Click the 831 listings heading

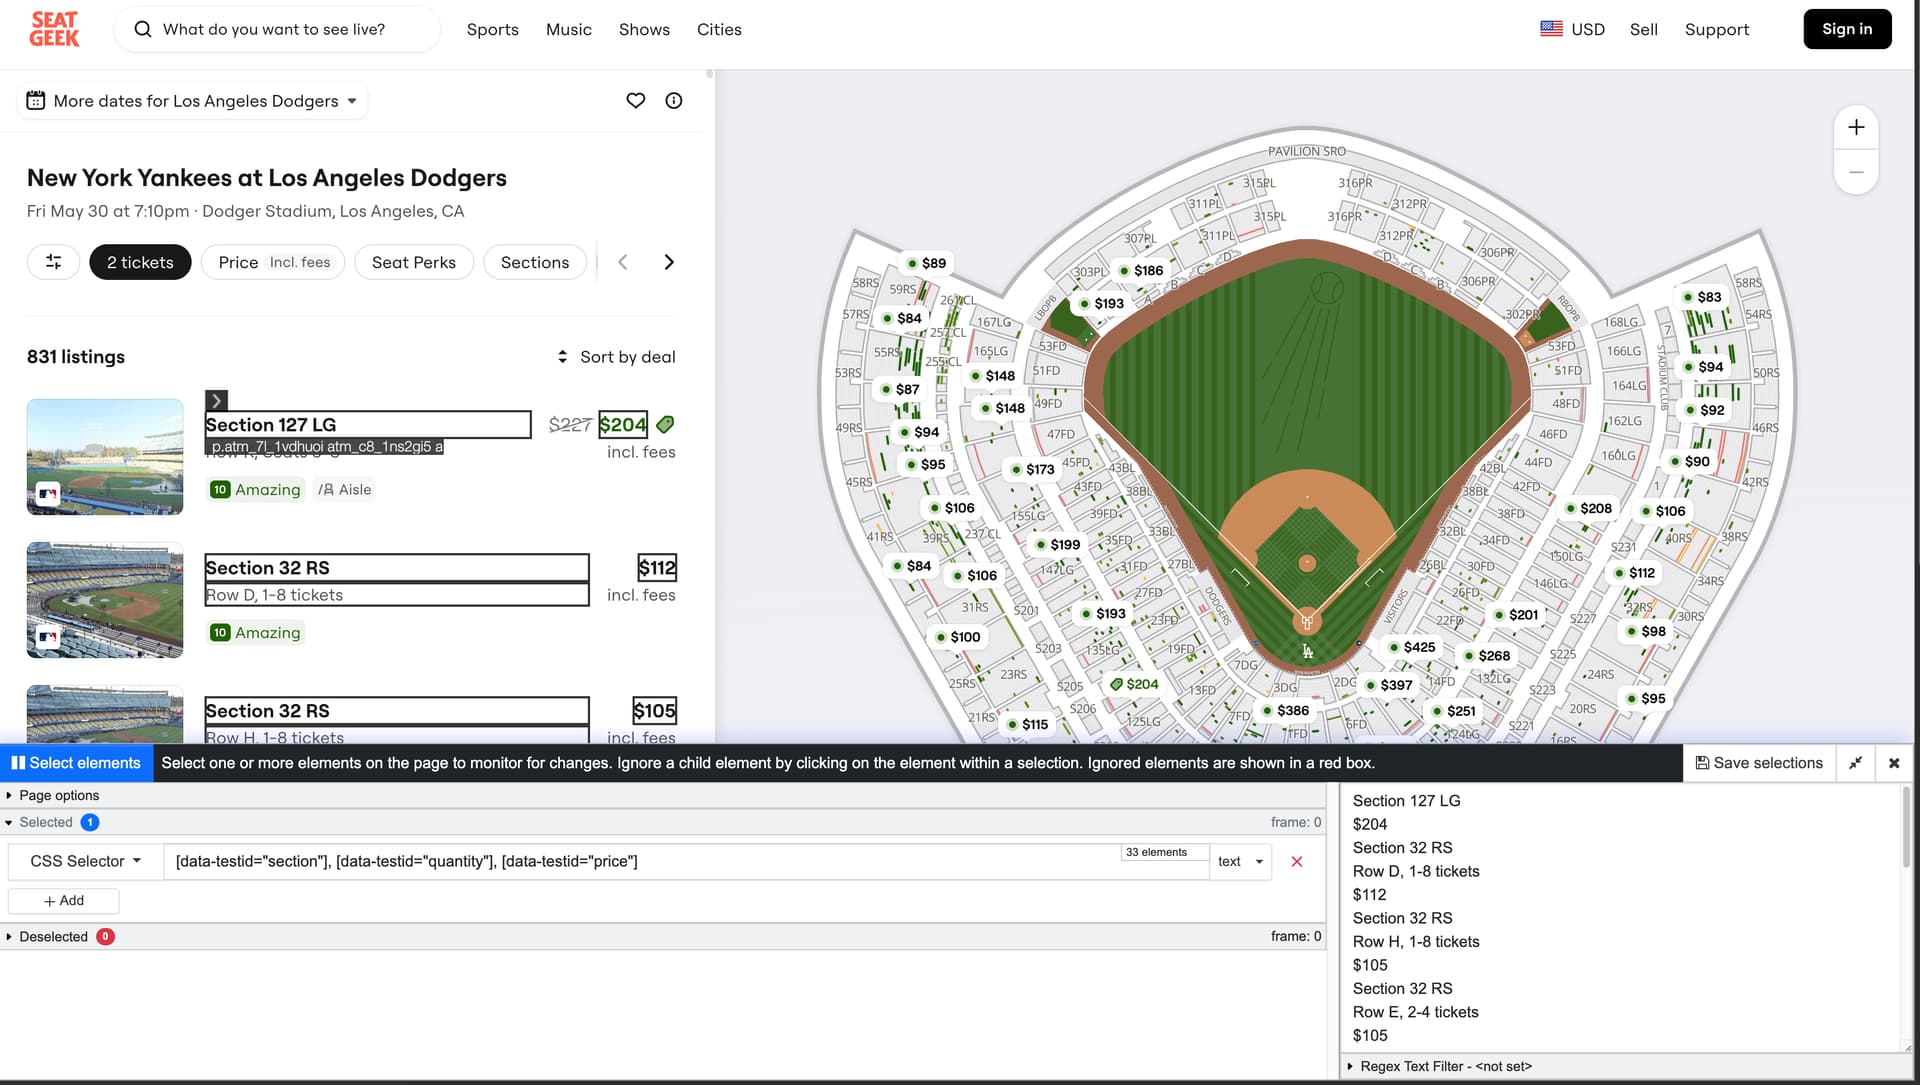[76, 357]
